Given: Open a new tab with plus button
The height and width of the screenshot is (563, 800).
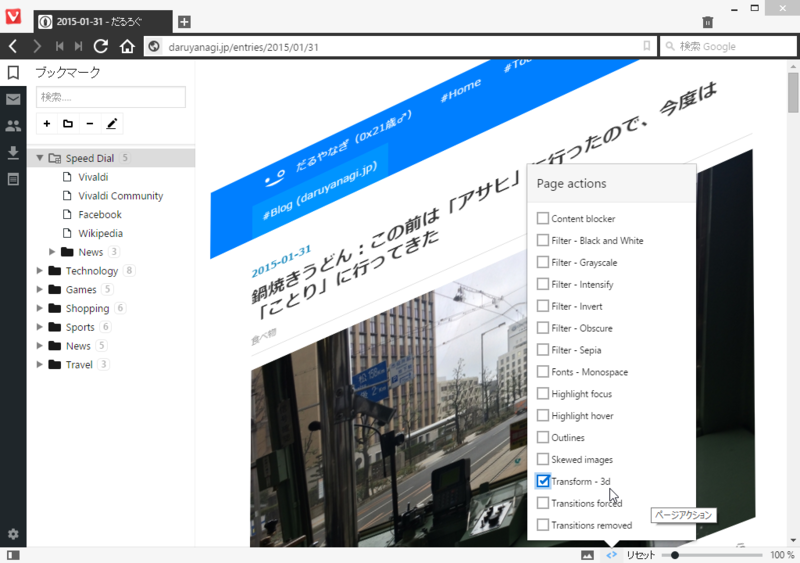Looking at the screenshot, I should 184,22.
